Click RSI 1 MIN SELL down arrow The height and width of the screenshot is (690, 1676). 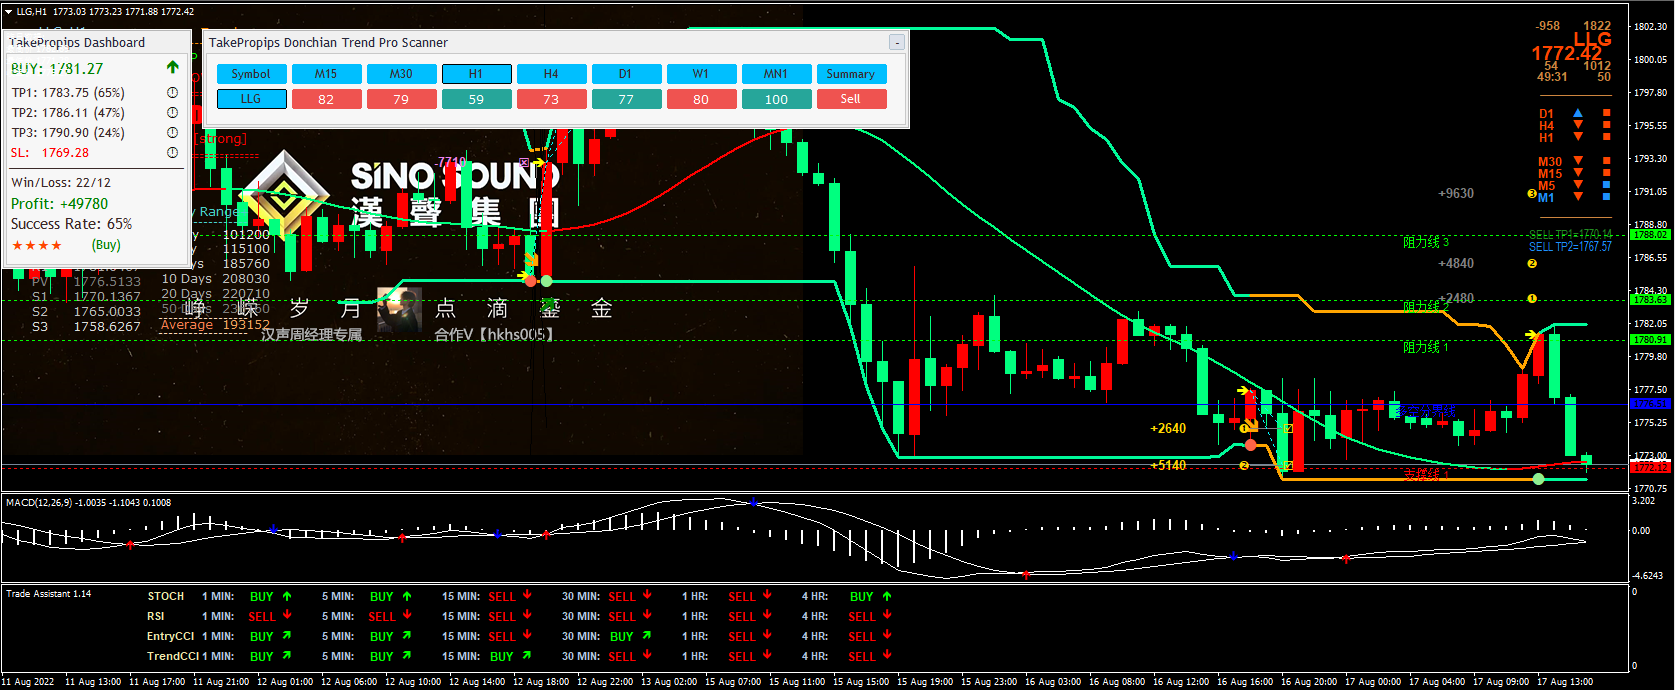coord(287,615)
